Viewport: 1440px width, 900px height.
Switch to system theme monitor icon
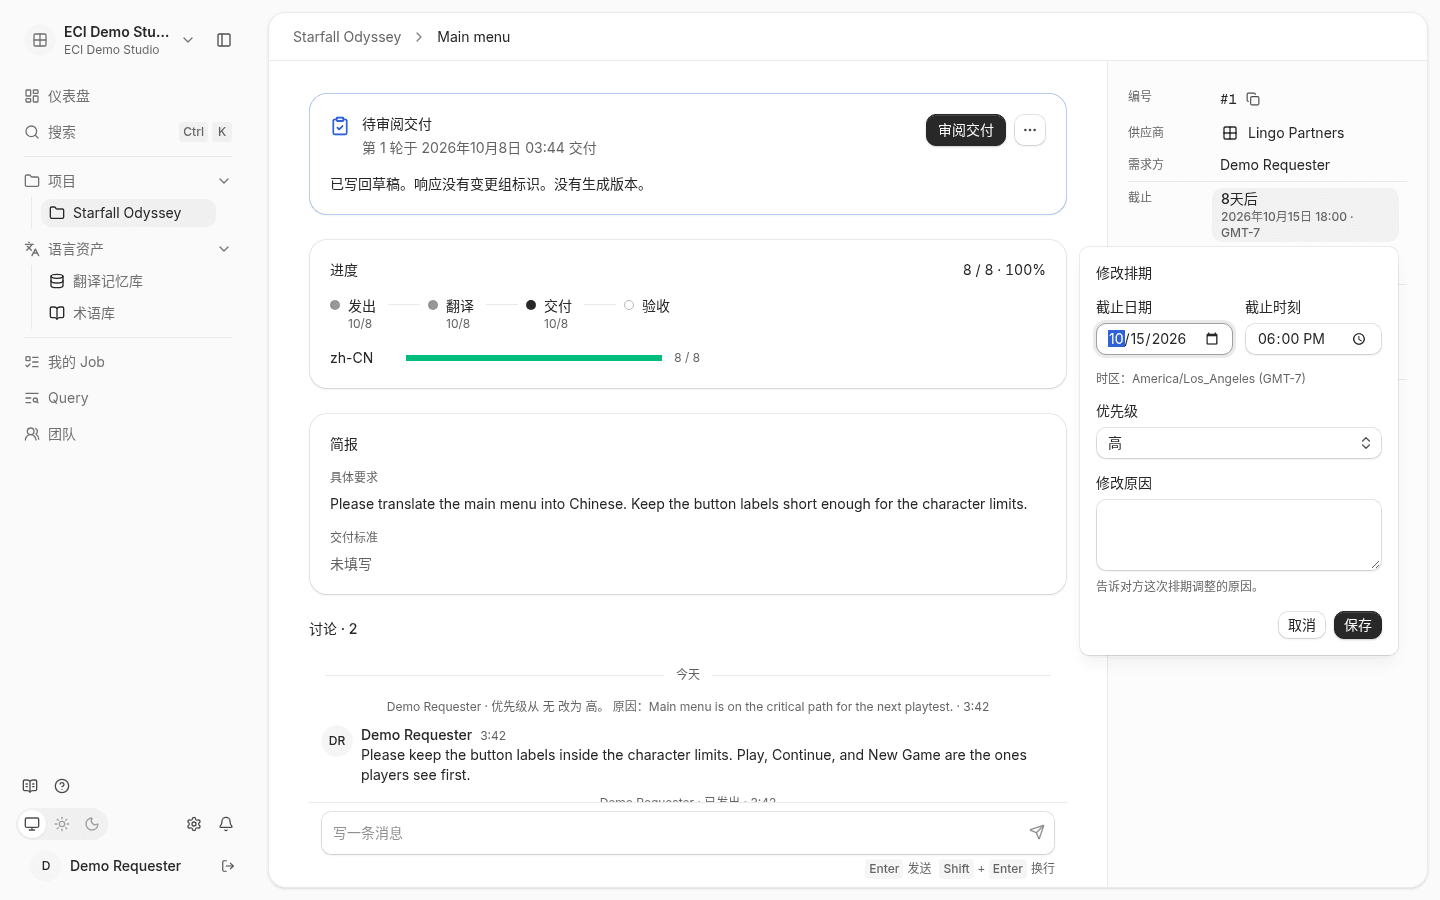click(32, 824)
